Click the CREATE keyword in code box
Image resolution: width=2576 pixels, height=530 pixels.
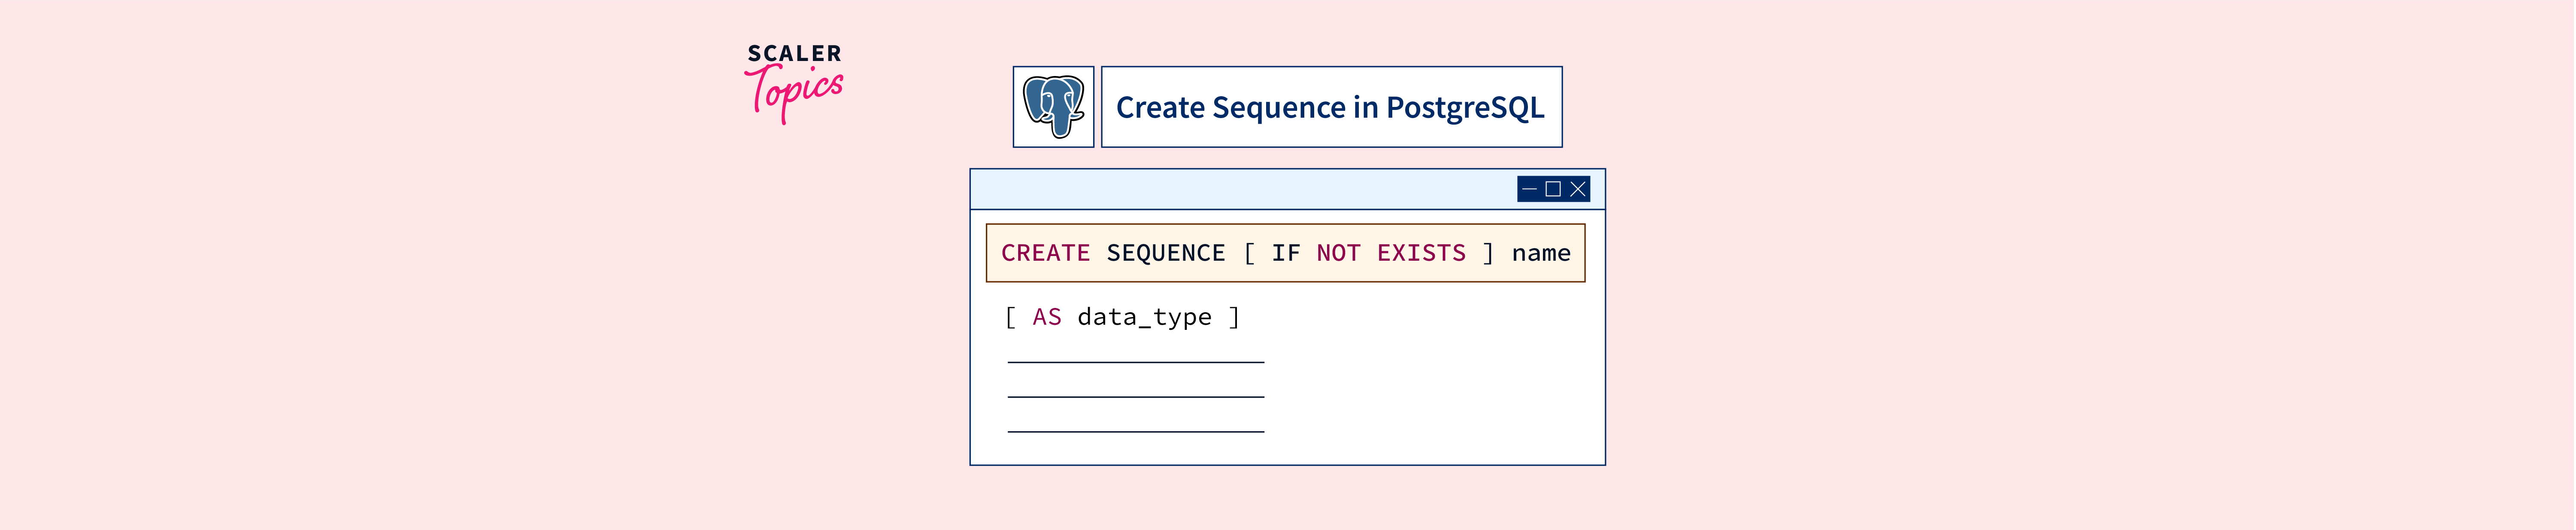point(1045,253)
